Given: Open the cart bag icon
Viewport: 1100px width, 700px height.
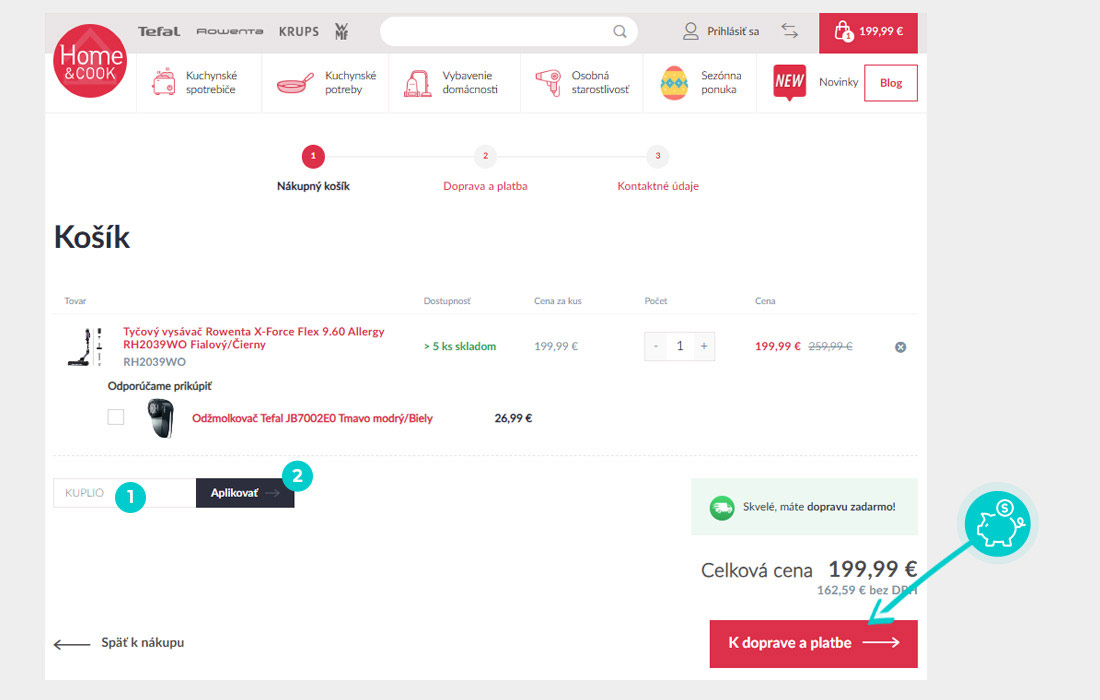Looking at the screenshot, I should pyautogui.click(x=843, y=32).
